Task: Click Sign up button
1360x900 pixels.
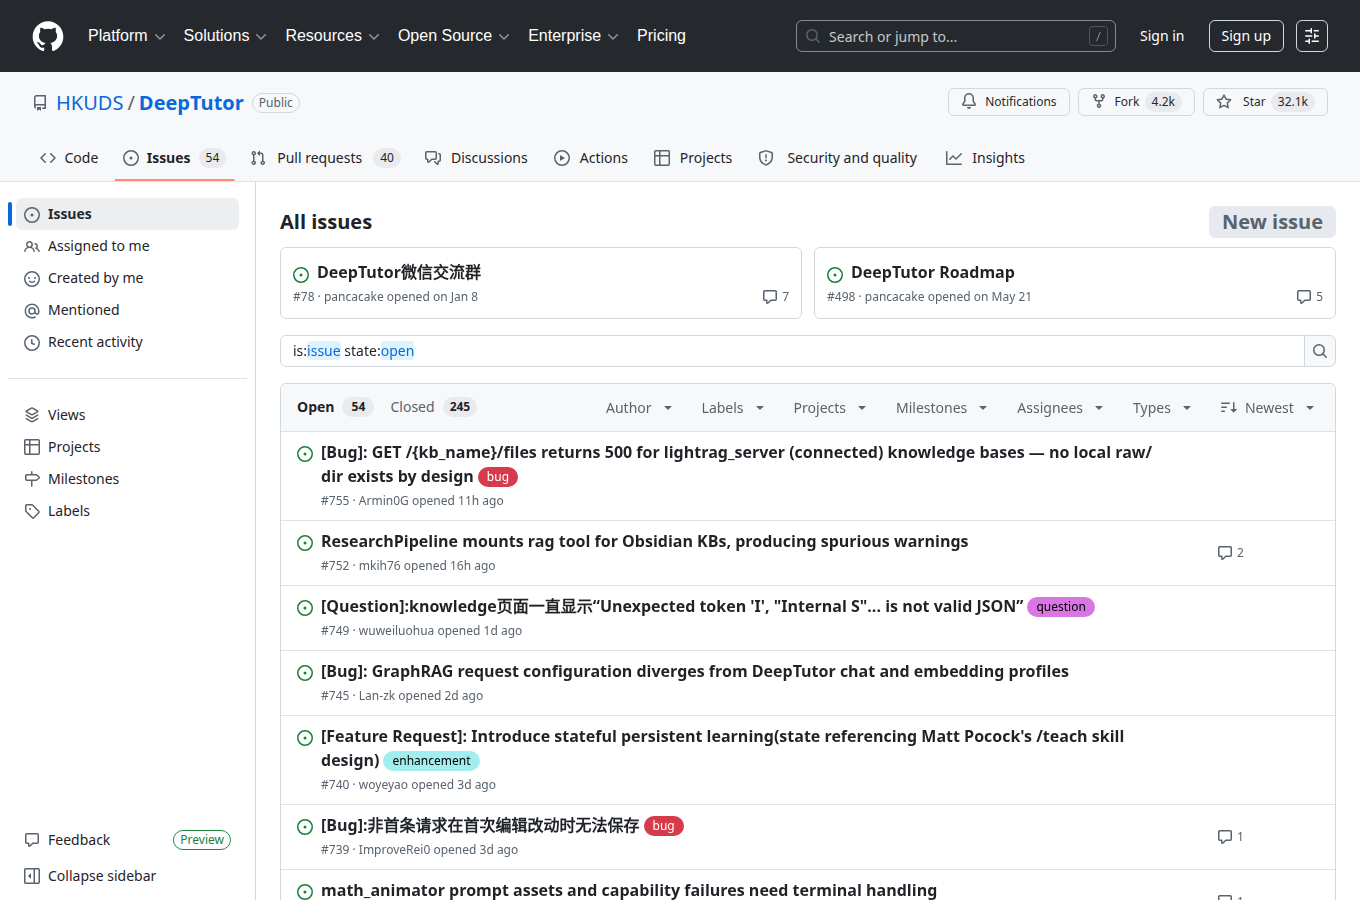Action: [x=1246, y=36]
